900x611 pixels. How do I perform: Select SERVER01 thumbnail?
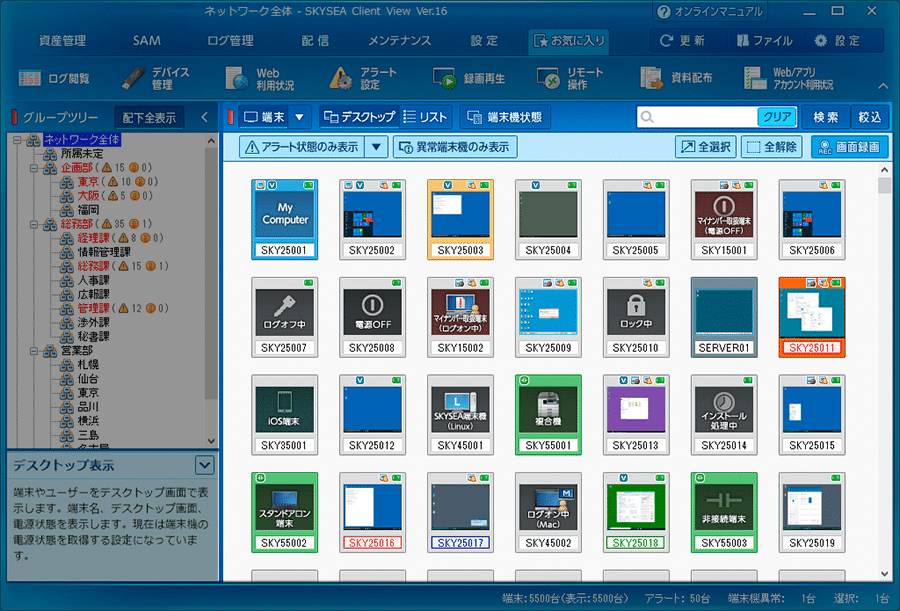(x=724, y=317)
